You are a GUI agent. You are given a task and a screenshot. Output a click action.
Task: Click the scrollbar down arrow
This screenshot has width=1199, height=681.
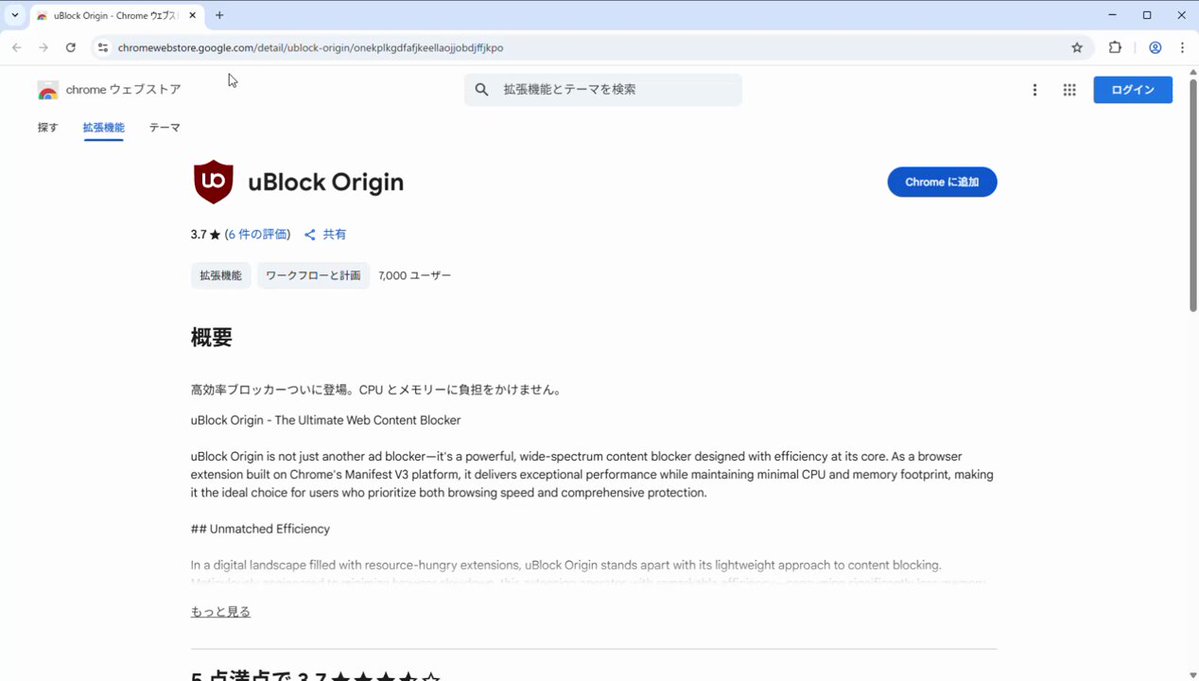click(x=1192, y=676)
